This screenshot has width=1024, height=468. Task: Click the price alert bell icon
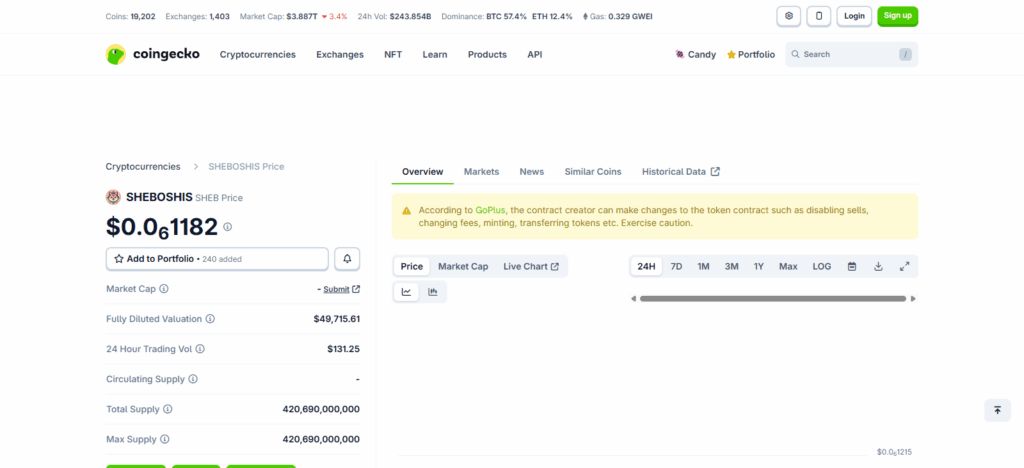(x=347, y=258)
